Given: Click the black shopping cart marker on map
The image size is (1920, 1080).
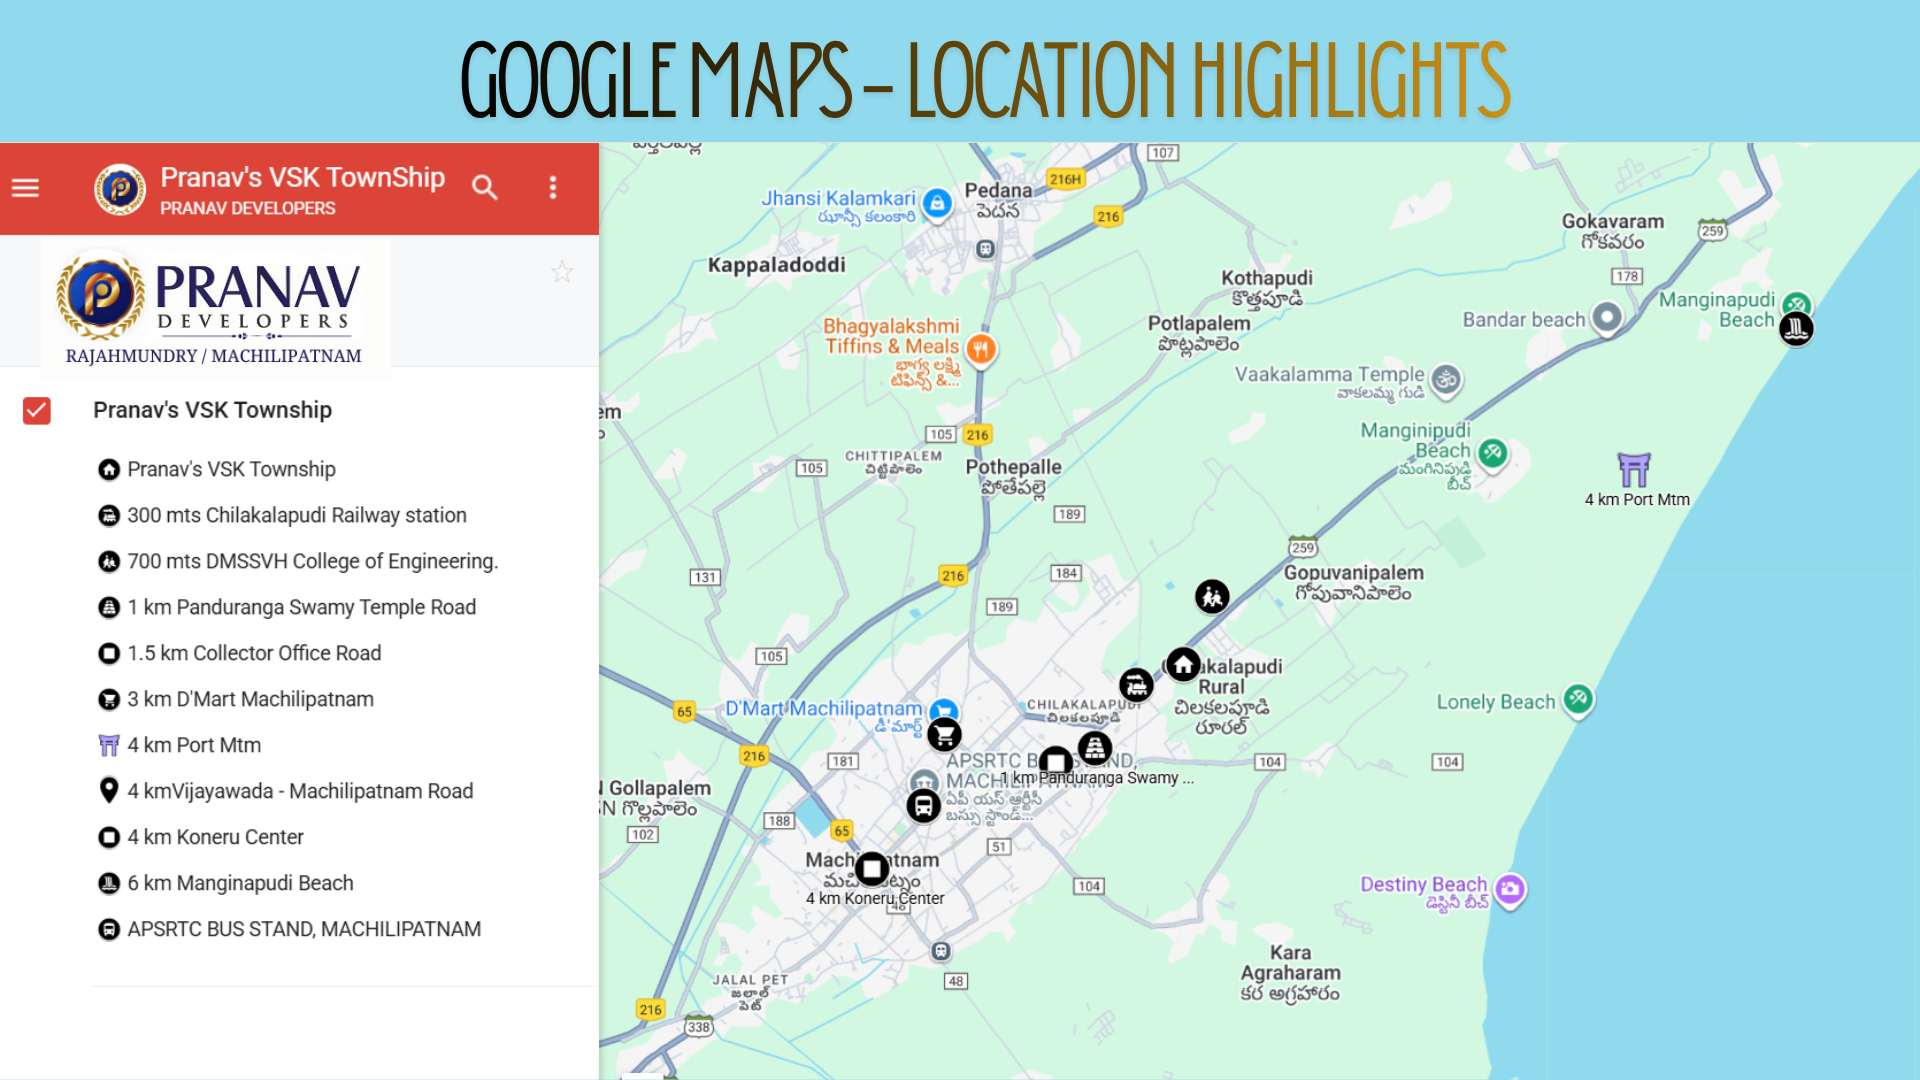Looking at the screenshot, I should (944, 735).
